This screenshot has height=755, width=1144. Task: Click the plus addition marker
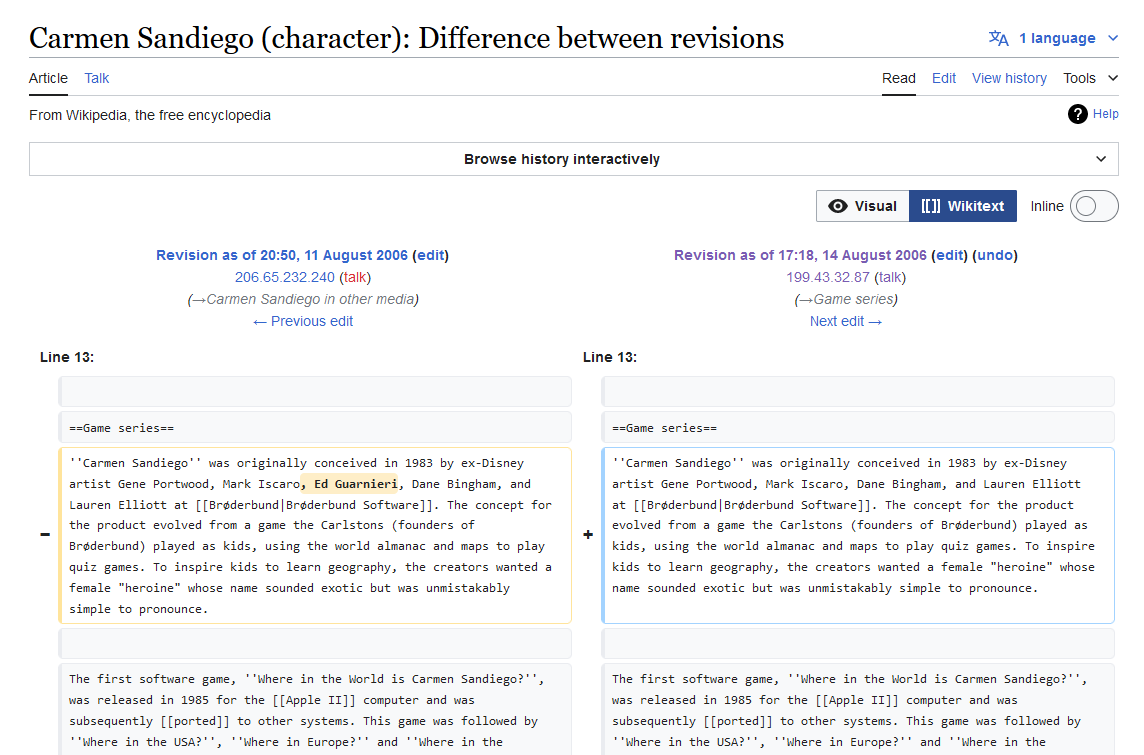[x=588, y=535]
